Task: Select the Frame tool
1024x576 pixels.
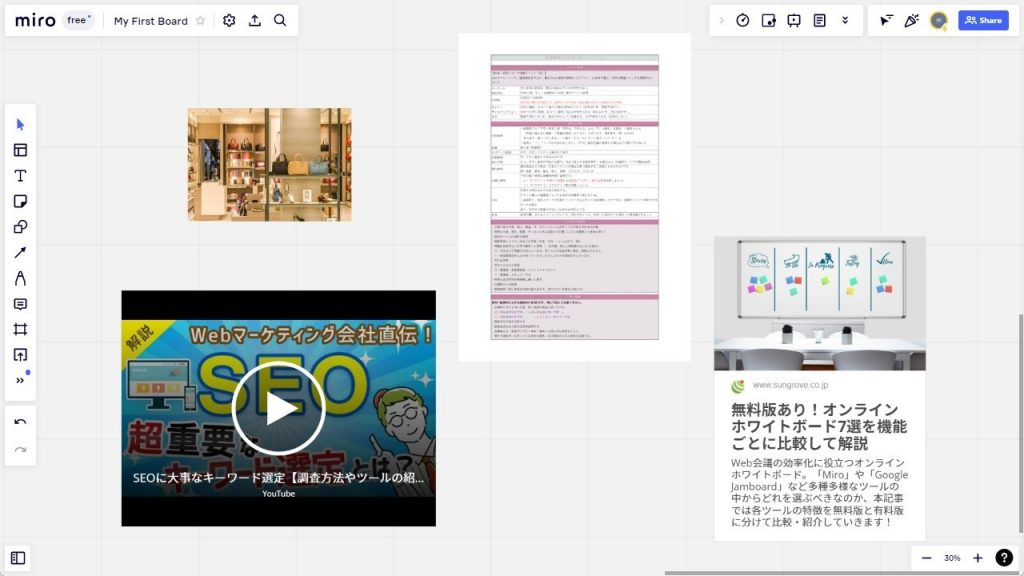Action: click(20, 329)
